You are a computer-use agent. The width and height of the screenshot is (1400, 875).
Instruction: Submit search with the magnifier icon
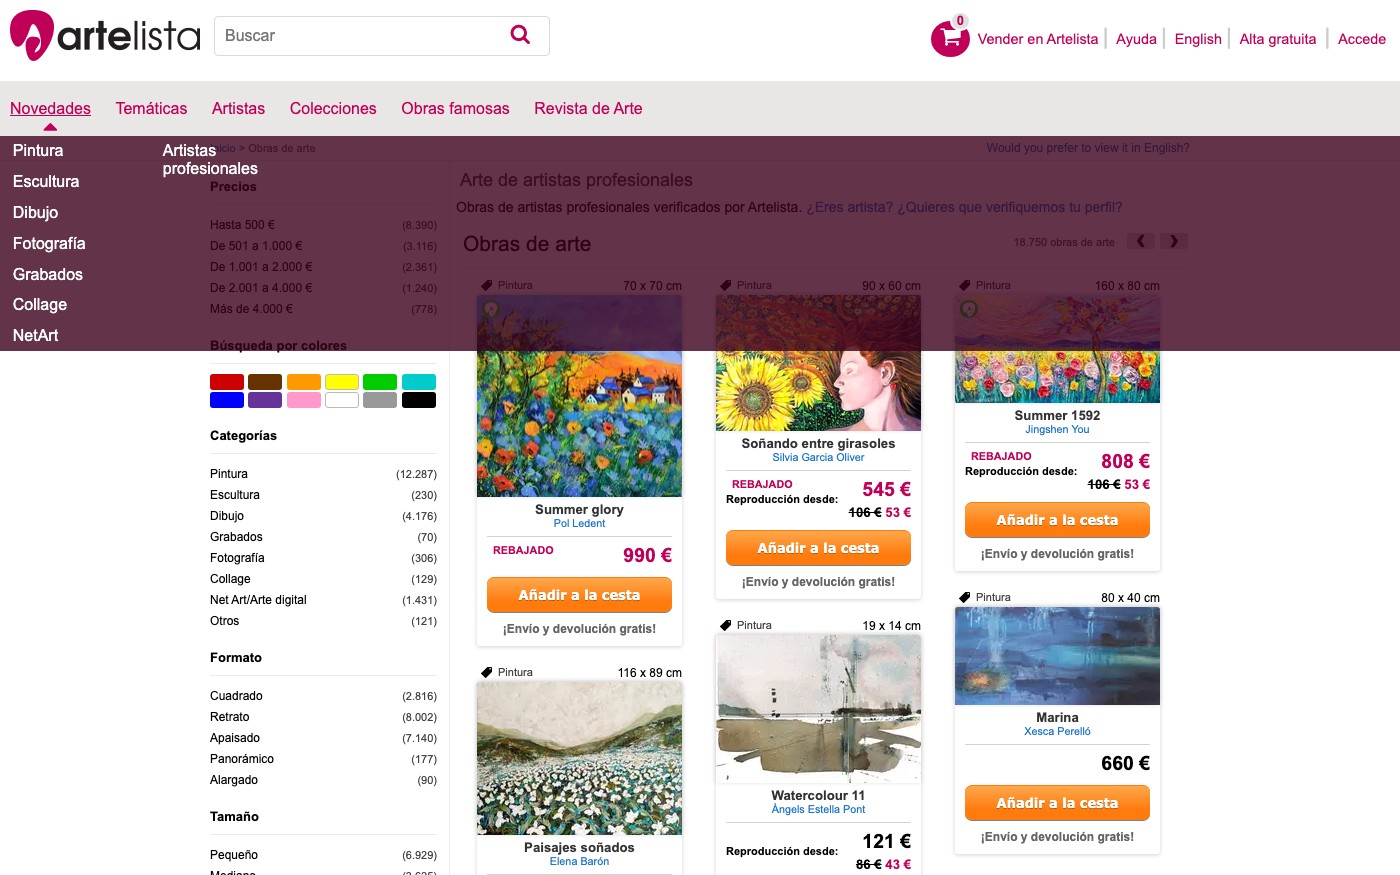tap(520, 35)
